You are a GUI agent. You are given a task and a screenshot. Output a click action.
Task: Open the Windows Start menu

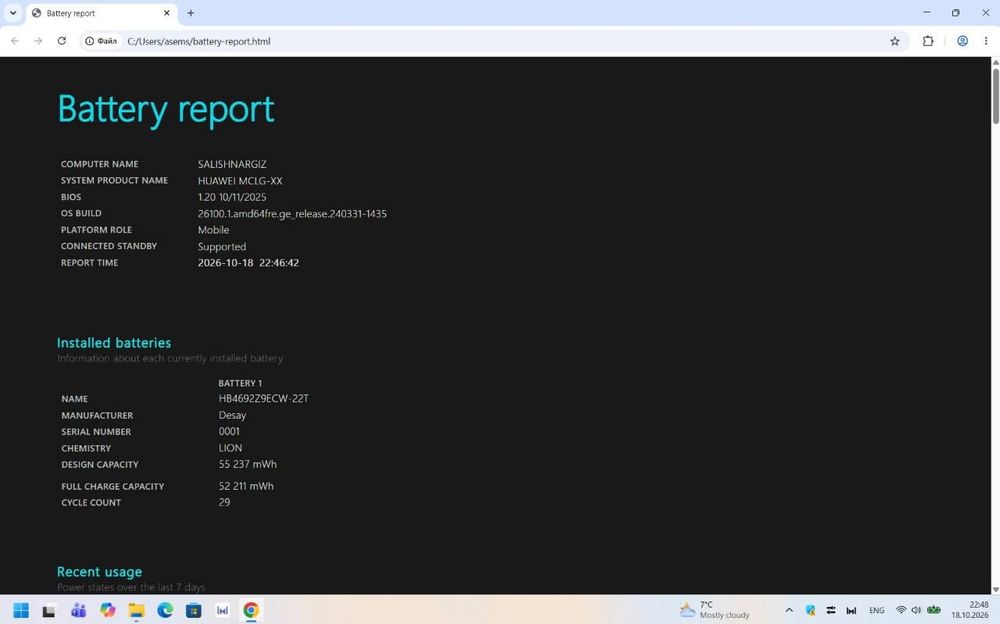tap(21, 611)
